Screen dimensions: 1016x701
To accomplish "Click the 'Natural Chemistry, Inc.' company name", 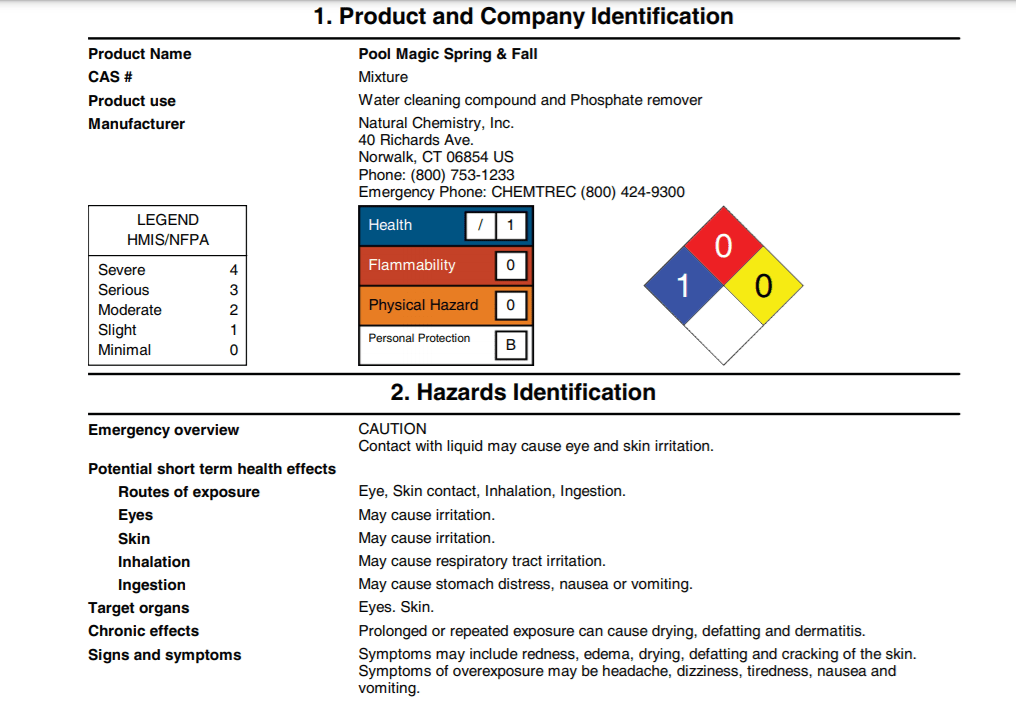I will [x=436, y=123].
